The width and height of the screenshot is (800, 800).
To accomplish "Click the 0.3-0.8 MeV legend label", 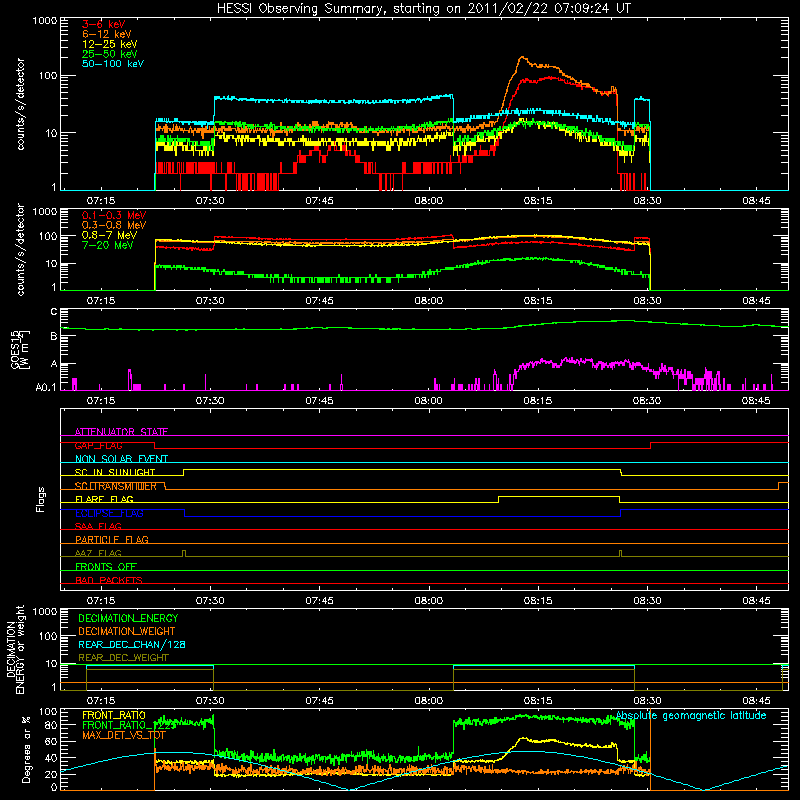I will [114, 225].
